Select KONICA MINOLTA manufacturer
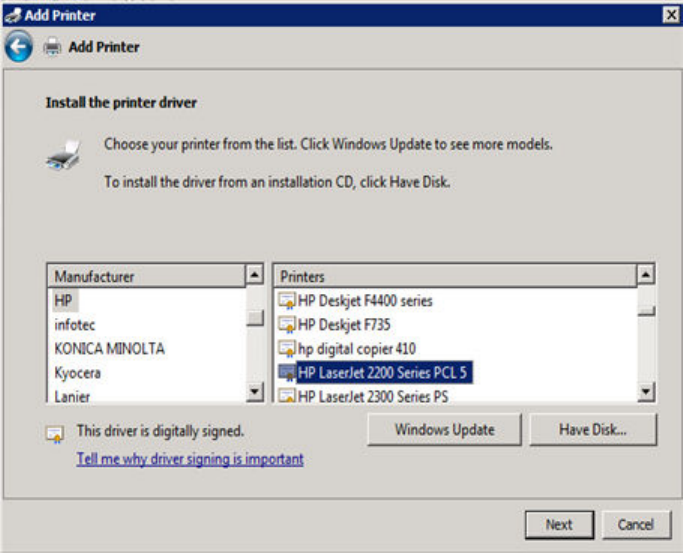 coord(109,349)
